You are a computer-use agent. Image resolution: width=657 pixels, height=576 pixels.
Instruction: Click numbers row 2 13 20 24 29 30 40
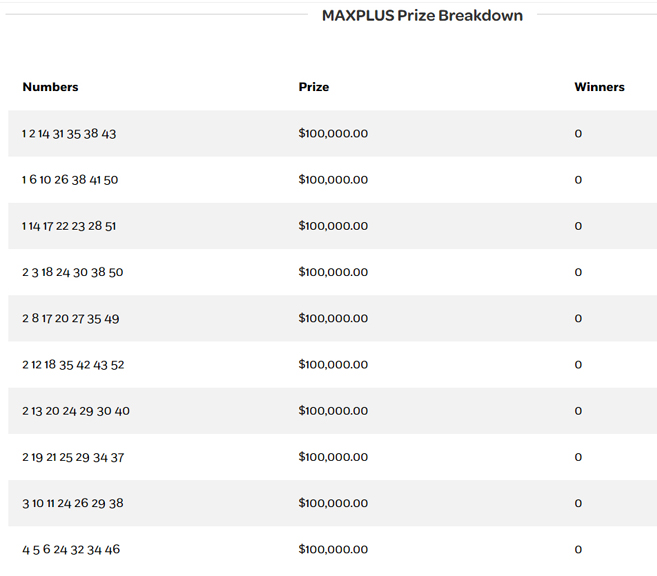[76, 411]
